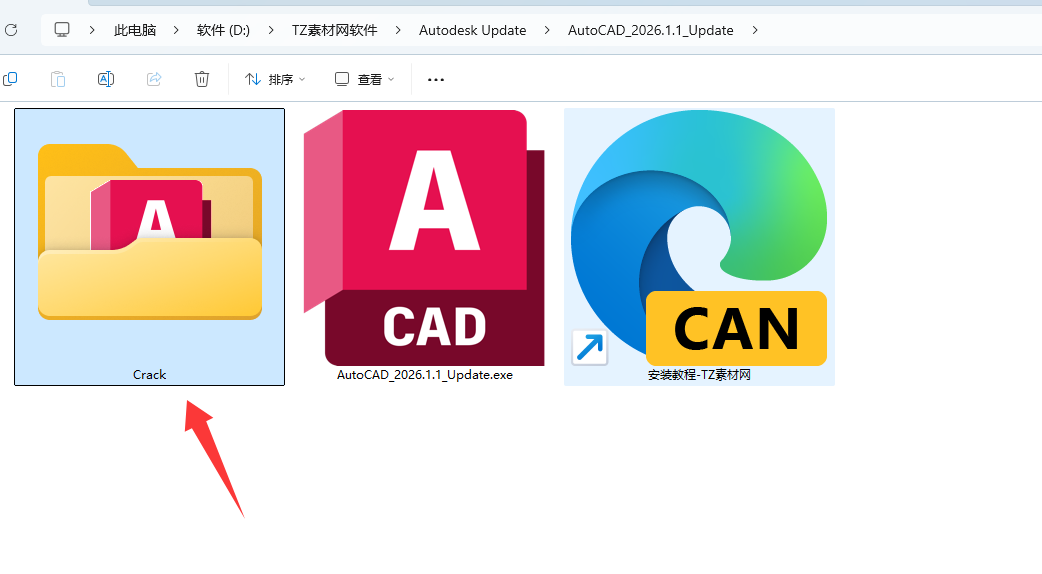The height and width of the screenshot is (574, 1042).
Task: Click the 安装教程-TZ素材网 shortcut name
Action: (699, 375)
